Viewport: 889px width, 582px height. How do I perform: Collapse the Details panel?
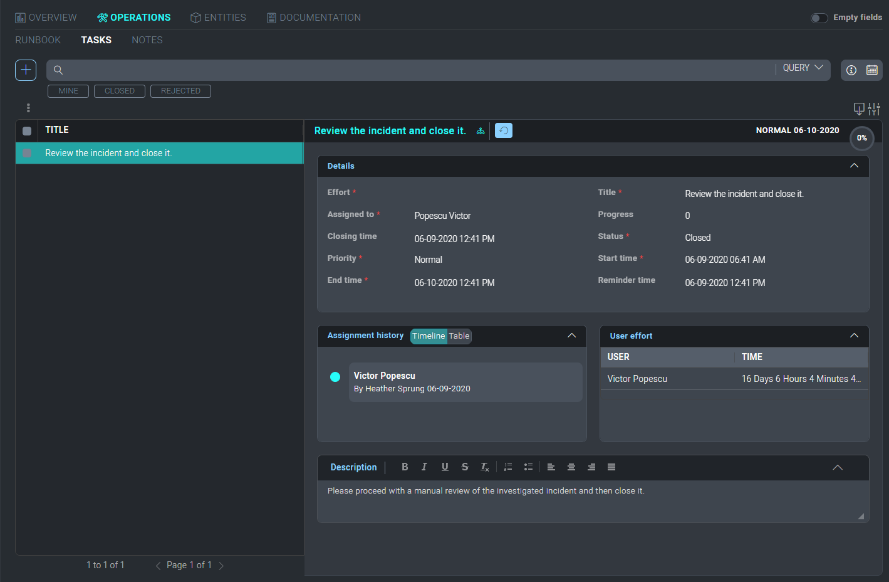pos(854,166)
